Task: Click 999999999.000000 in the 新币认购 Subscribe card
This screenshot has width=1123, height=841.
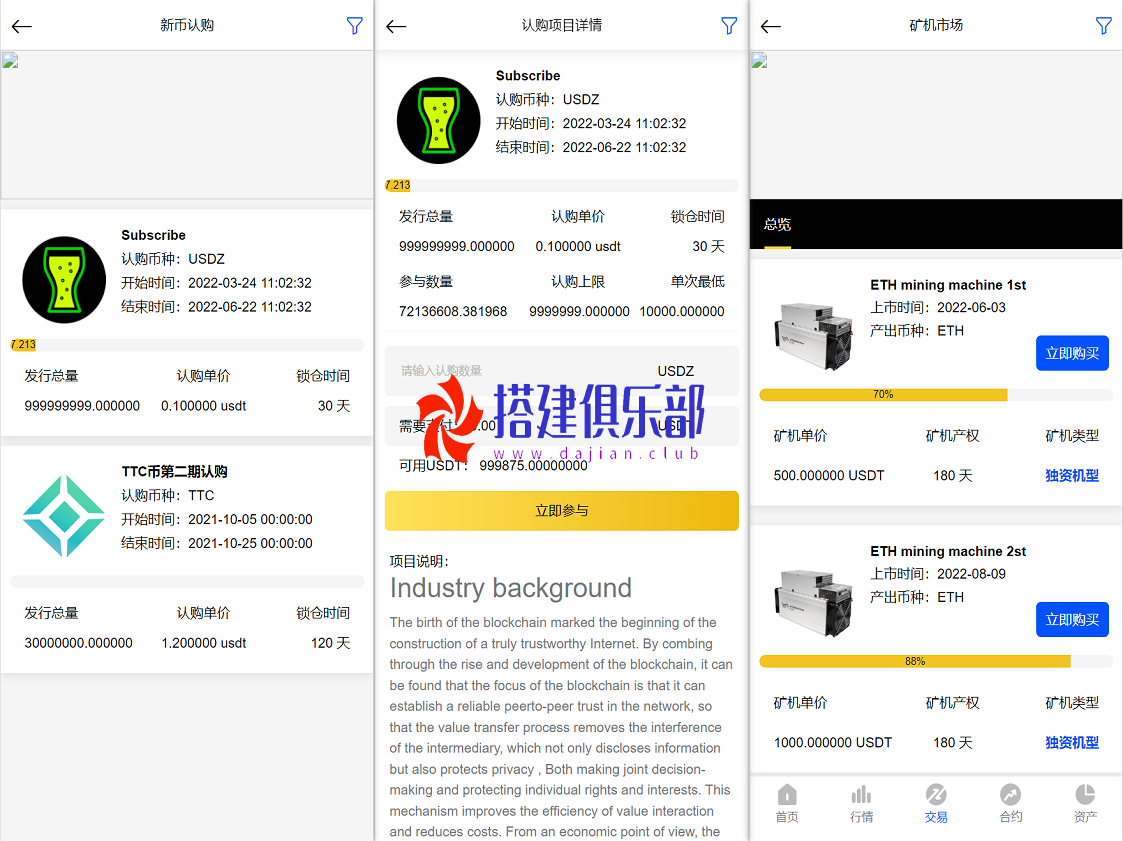Action: point(82,406)
